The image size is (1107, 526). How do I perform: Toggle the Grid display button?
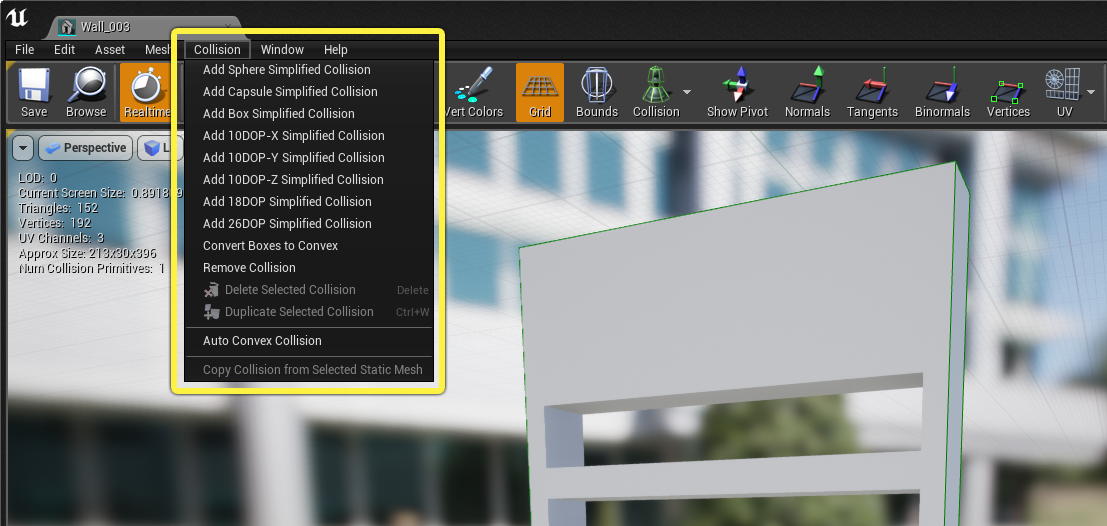(x=539, y=92)
